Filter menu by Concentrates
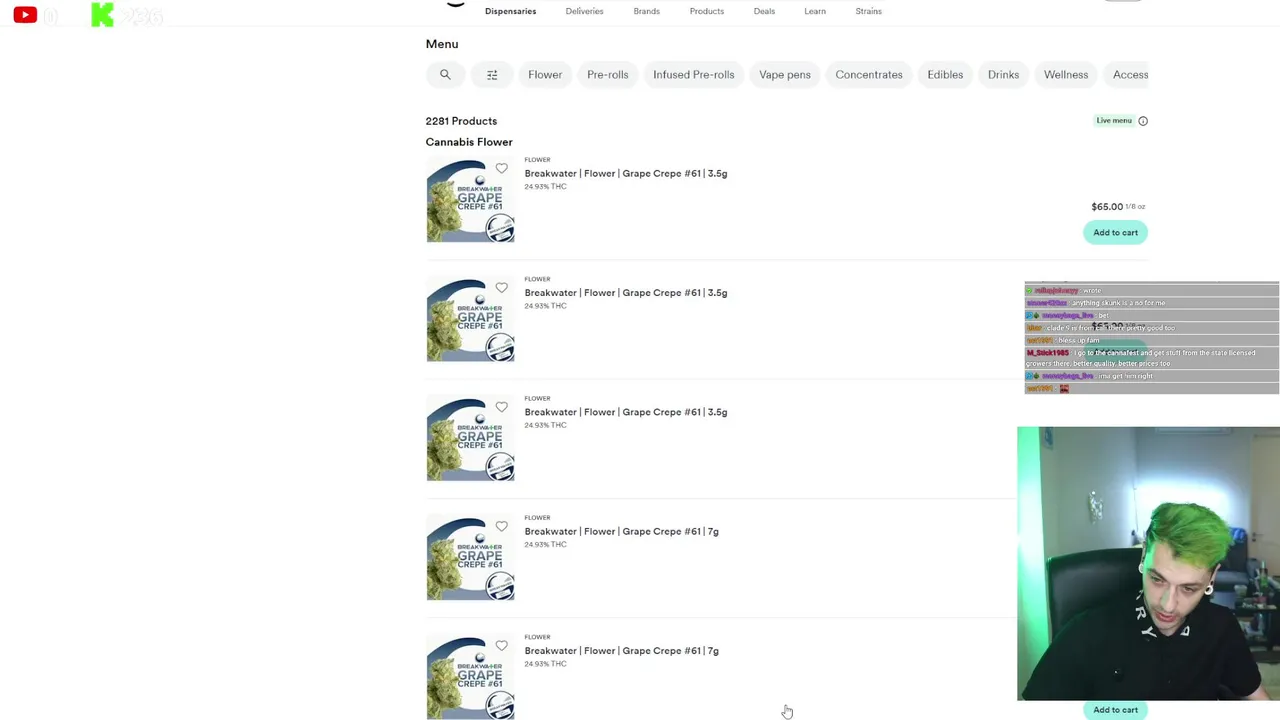The image size is (1280, 720). (869, 75)
